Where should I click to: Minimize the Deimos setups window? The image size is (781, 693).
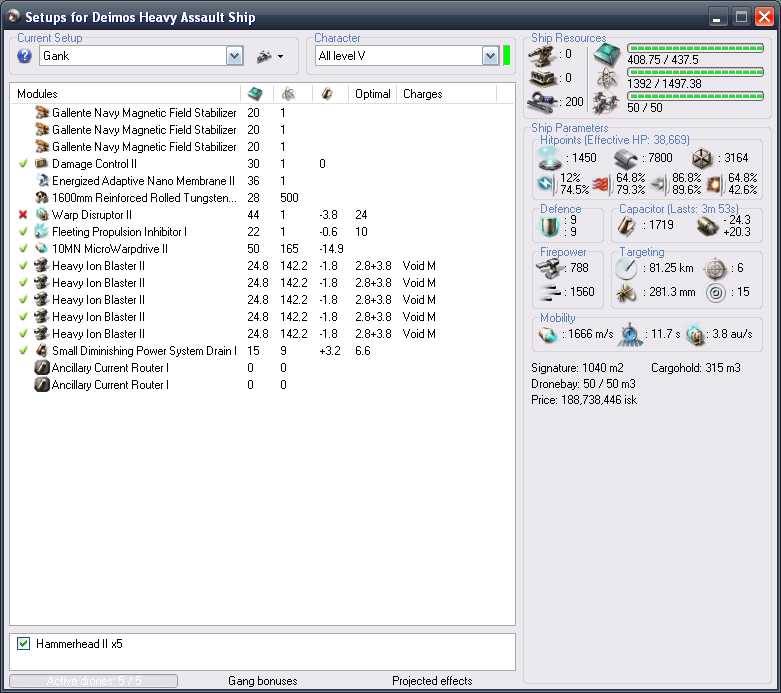(x=717, y=17)
